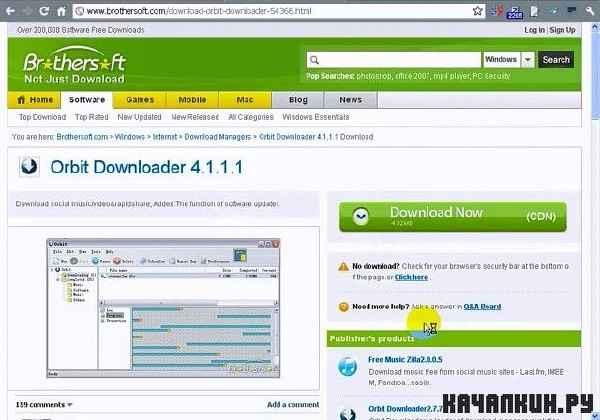Click the orange help icon next to Need more help
The height and width of the screenshot is (420, 600).
(x=343, y=307)
